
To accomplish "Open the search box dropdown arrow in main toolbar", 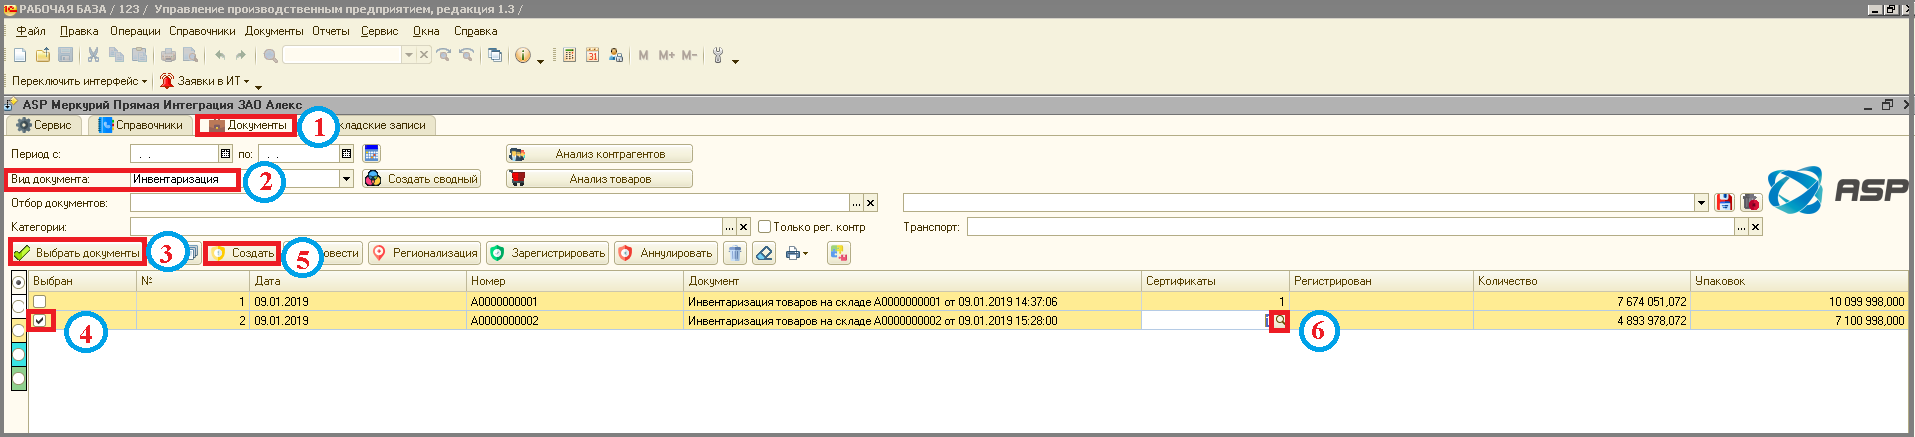I will point(408,55).
